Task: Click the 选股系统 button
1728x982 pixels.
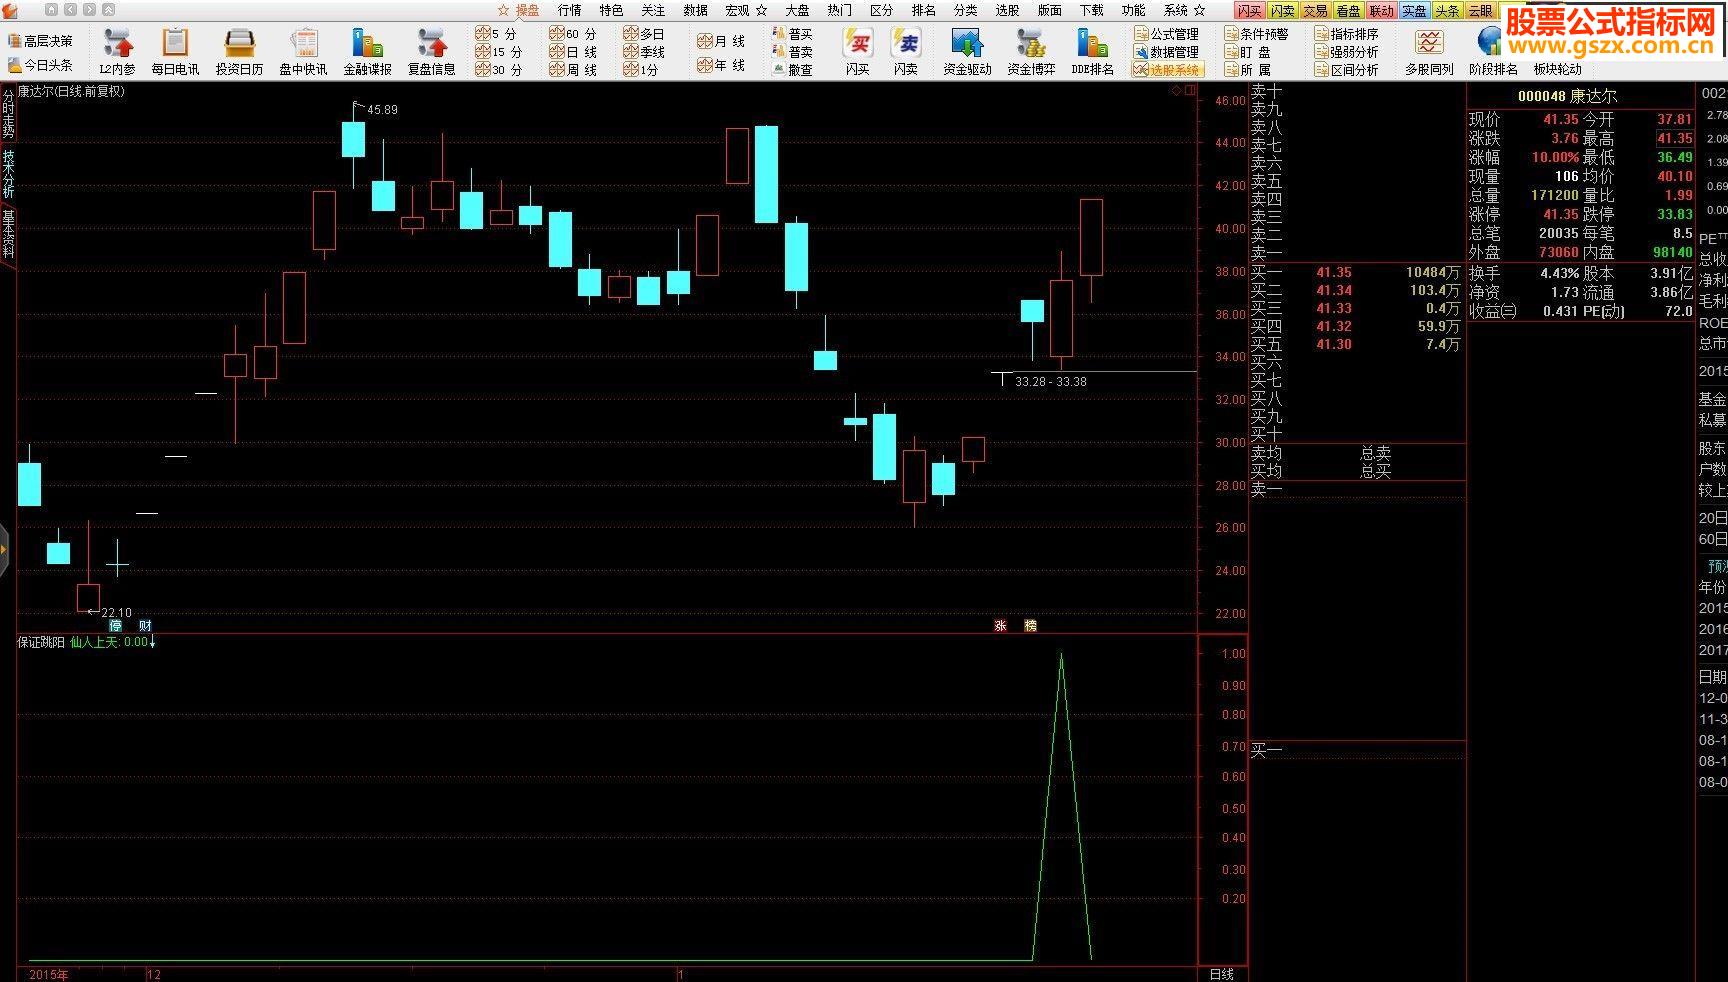Action: tap(1167, 70)
